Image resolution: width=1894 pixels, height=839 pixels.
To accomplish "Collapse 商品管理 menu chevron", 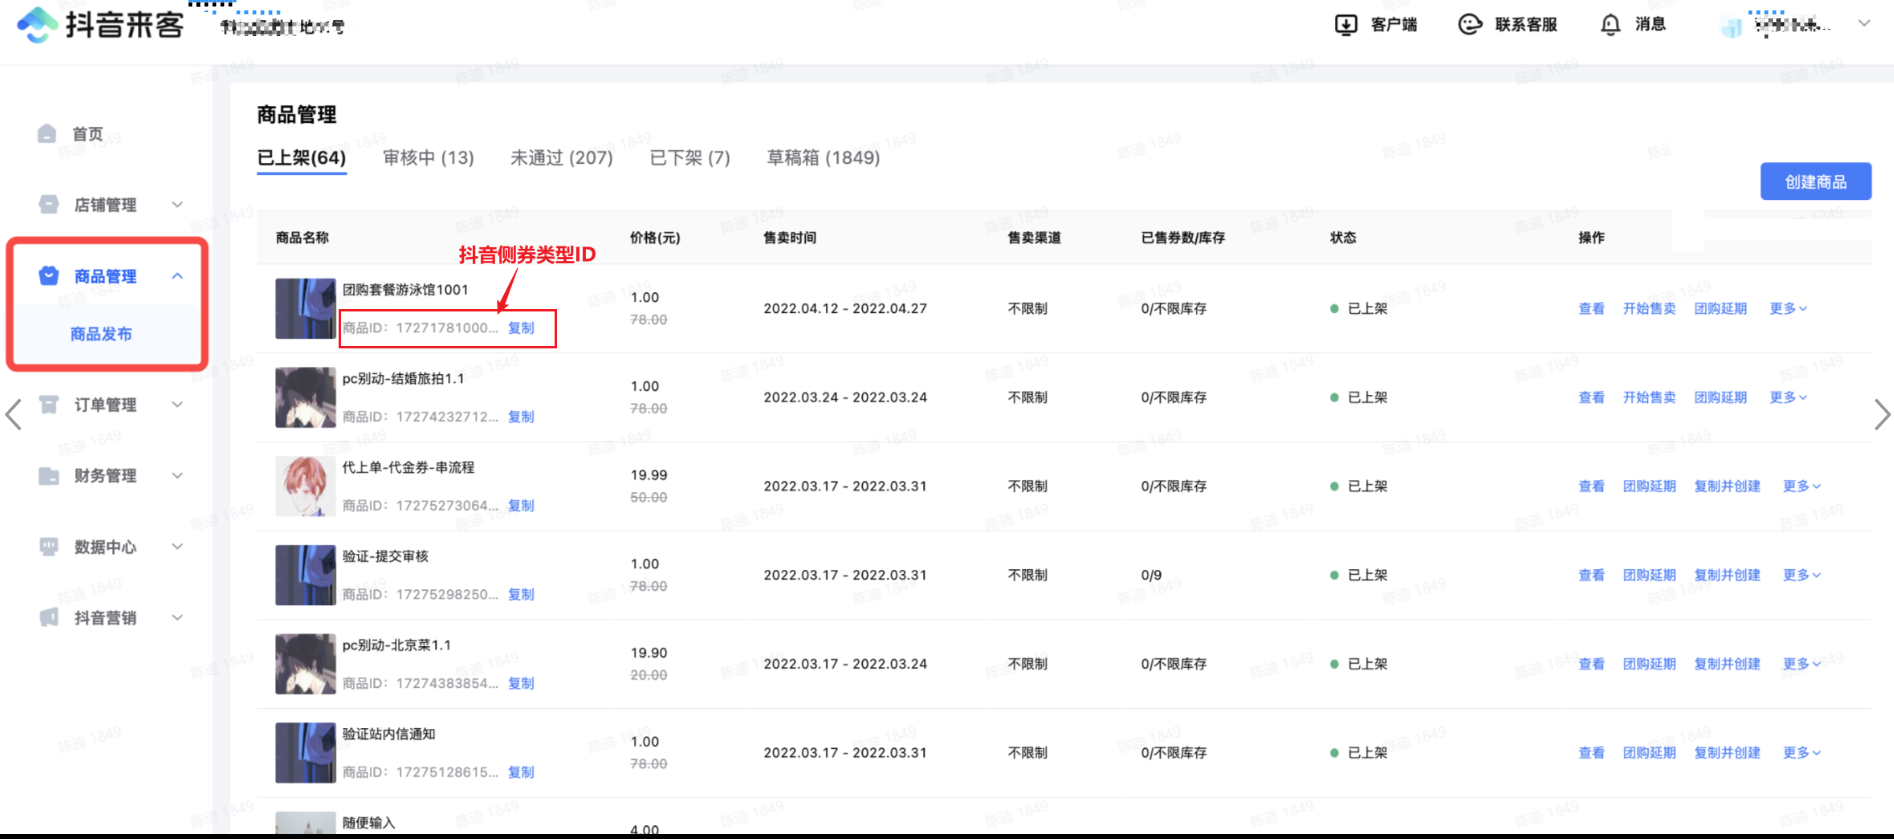I will click(177, 276).
